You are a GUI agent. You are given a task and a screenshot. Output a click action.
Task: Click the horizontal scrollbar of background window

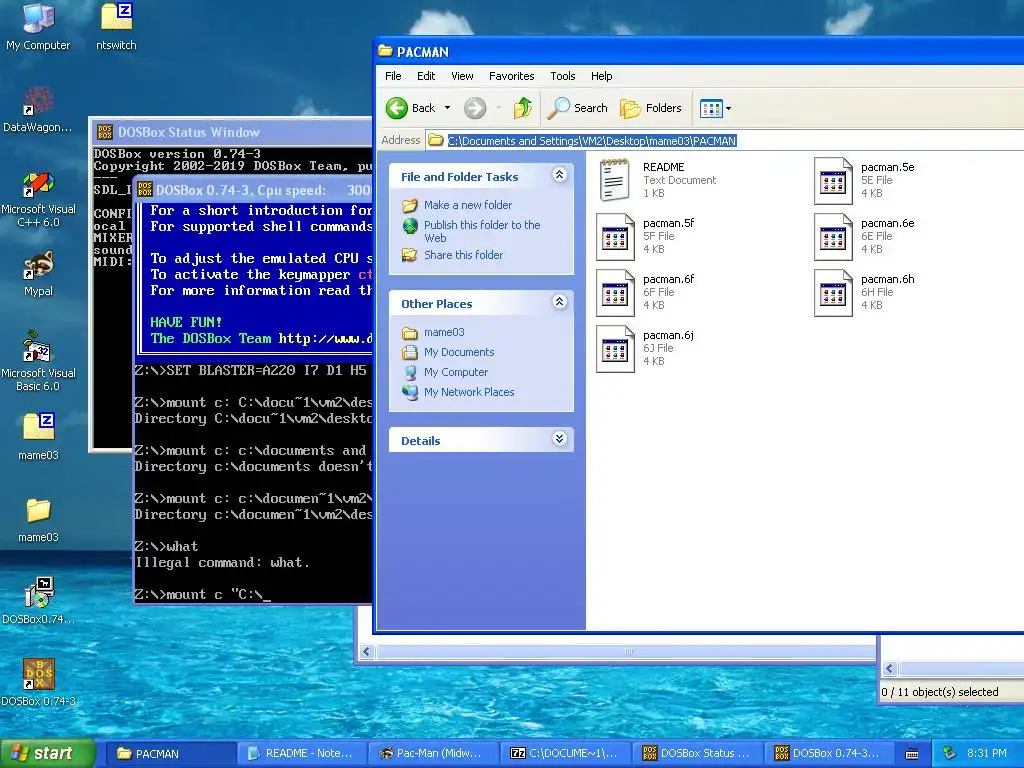tap(627, 652)
